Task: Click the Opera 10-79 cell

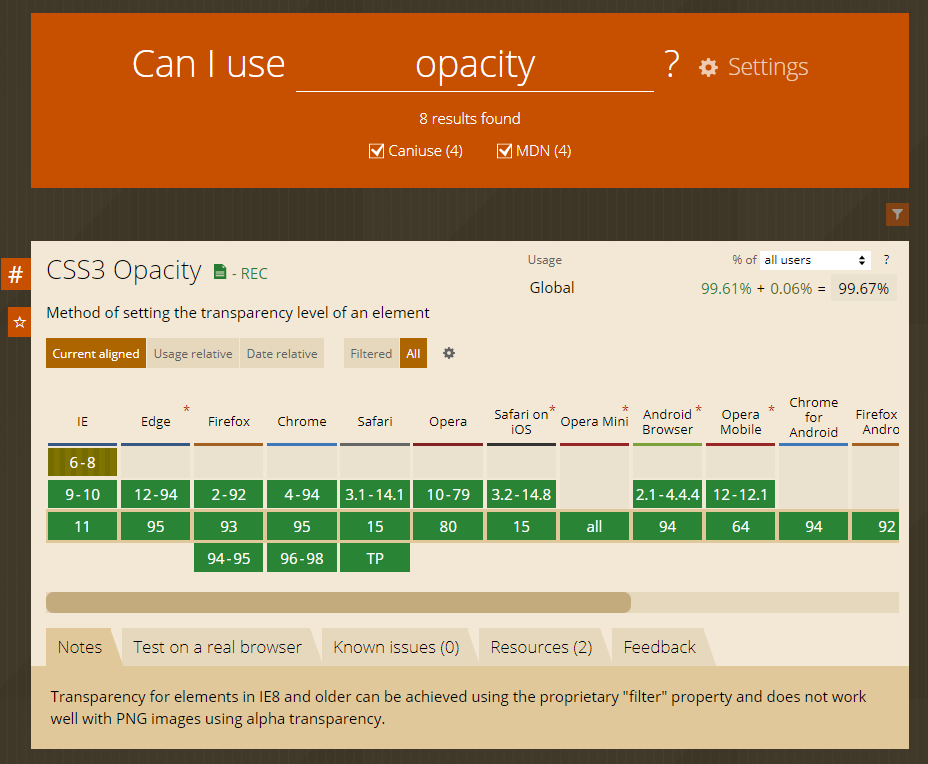Action: tap(448, 494)
